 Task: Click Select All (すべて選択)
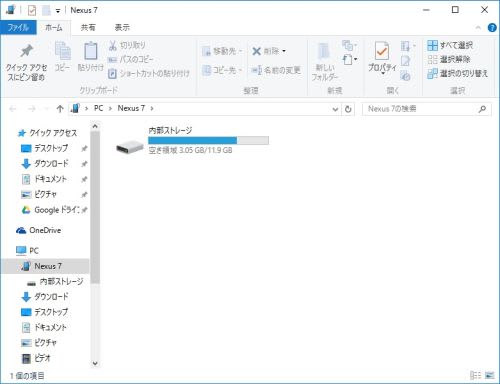pyautogui.click(x=450, y=45)
